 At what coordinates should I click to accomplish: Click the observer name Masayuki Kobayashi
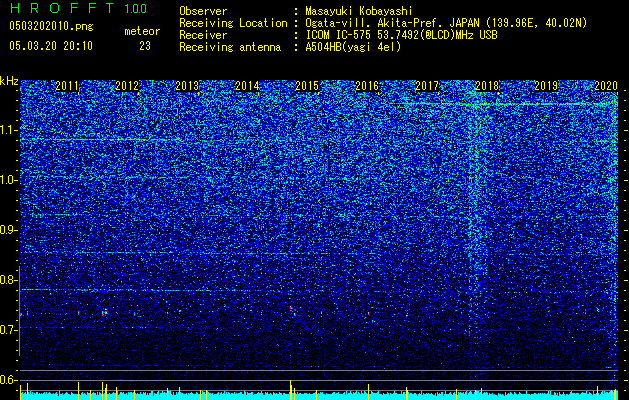(359, 11)
